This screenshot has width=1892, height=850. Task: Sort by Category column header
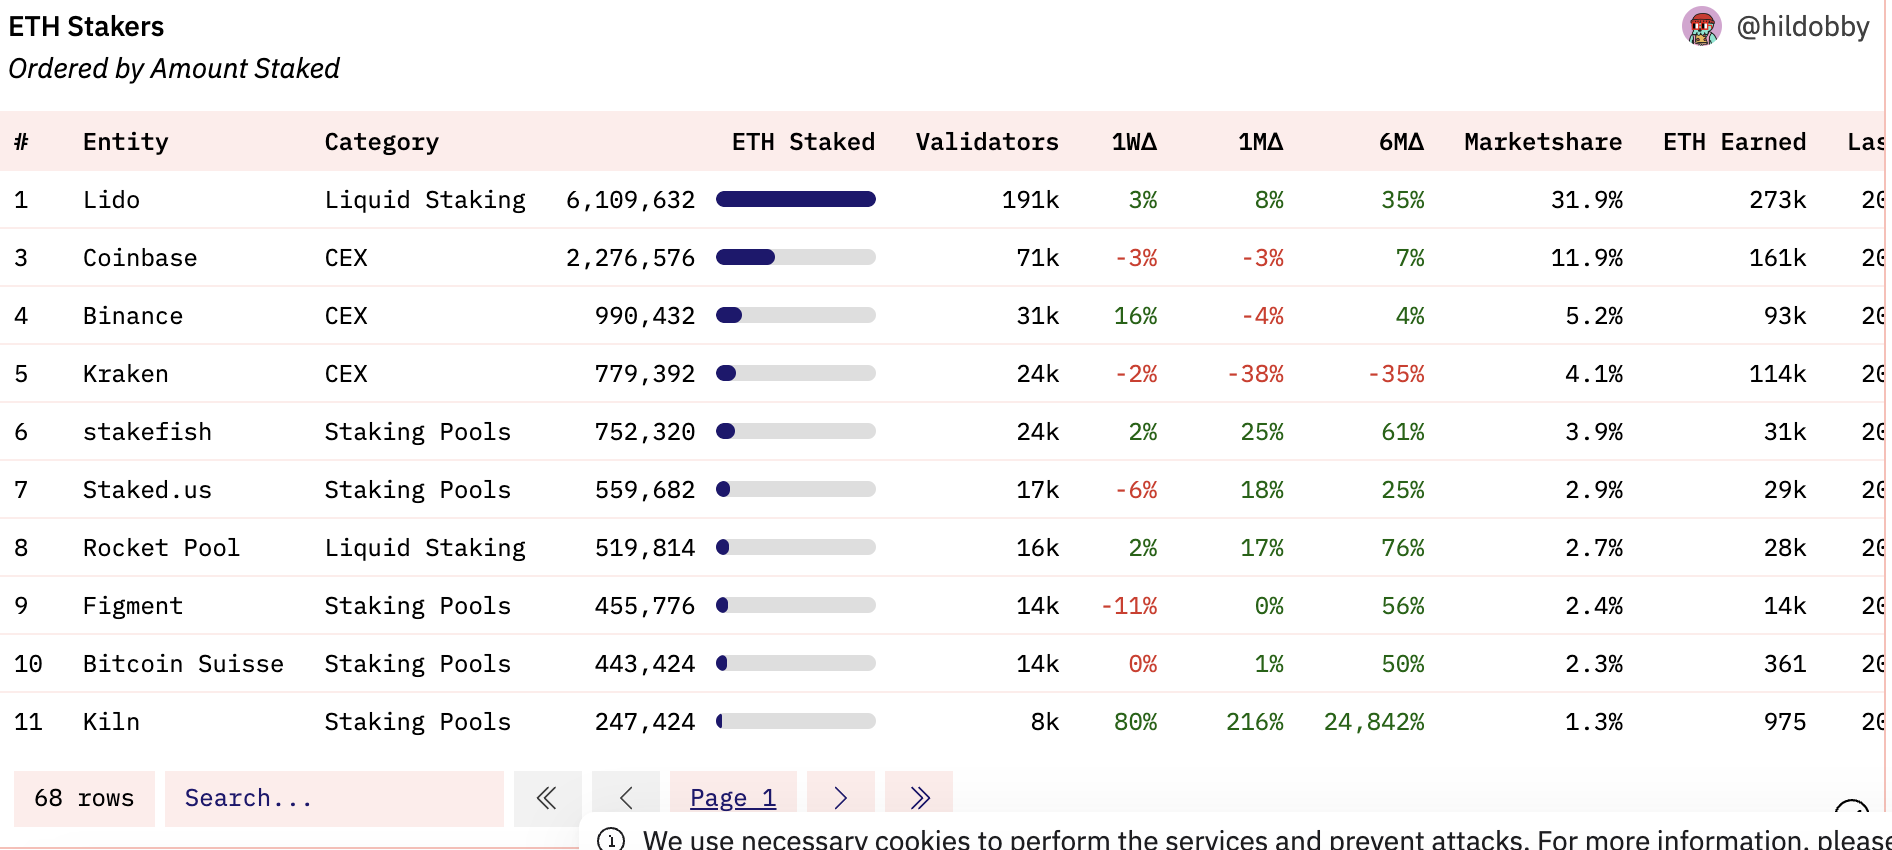[x=381, y=142]
